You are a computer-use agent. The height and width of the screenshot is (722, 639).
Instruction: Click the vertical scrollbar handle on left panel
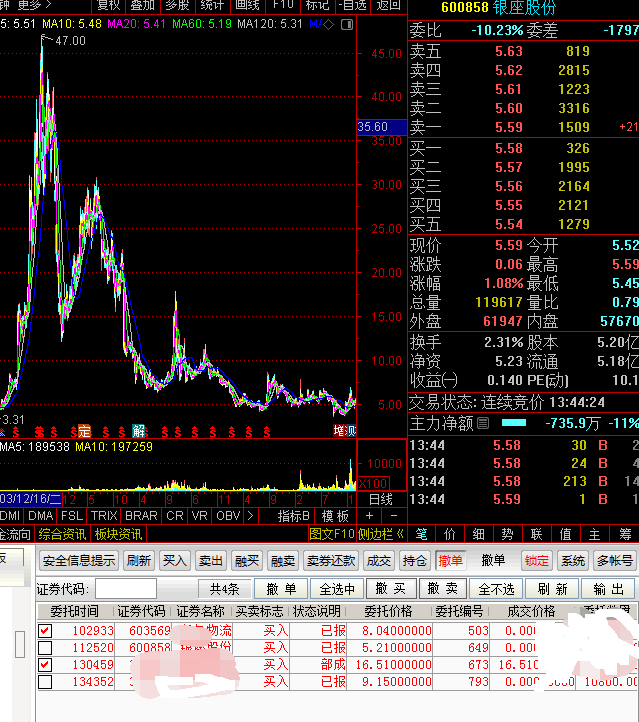click(x=20, y=644)
